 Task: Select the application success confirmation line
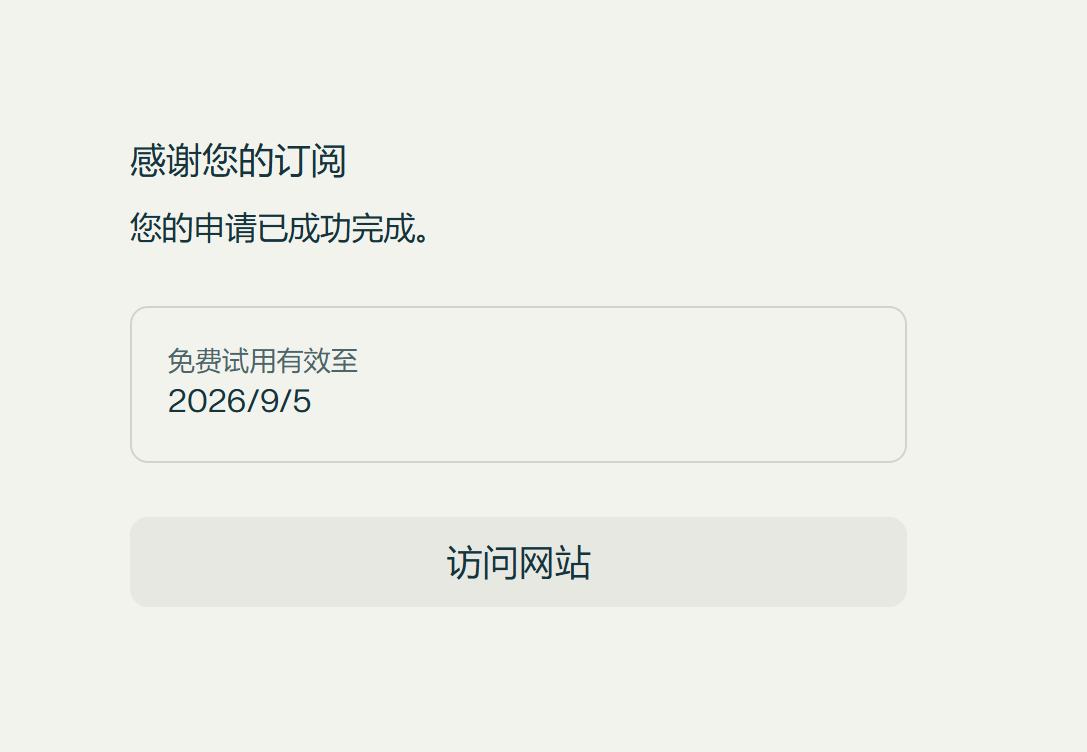(280, 229)
